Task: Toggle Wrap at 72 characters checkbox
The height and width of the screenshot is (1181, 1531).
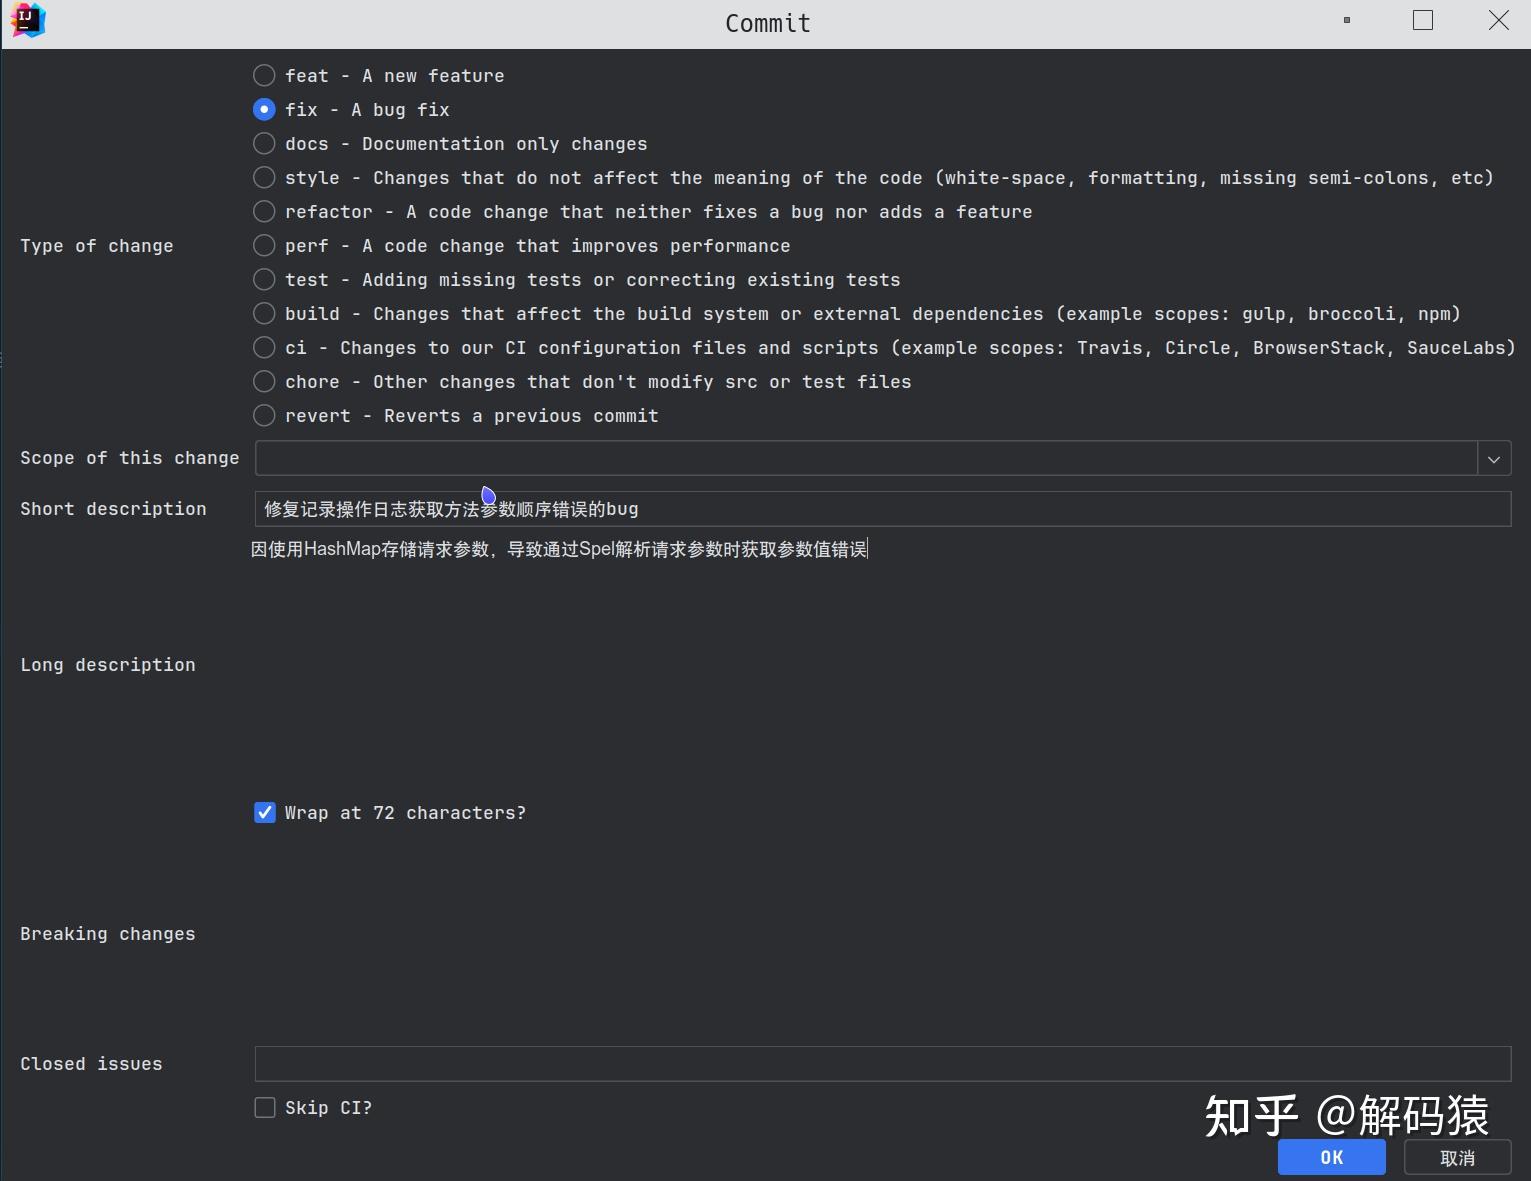Action: [x=265, y=813]
